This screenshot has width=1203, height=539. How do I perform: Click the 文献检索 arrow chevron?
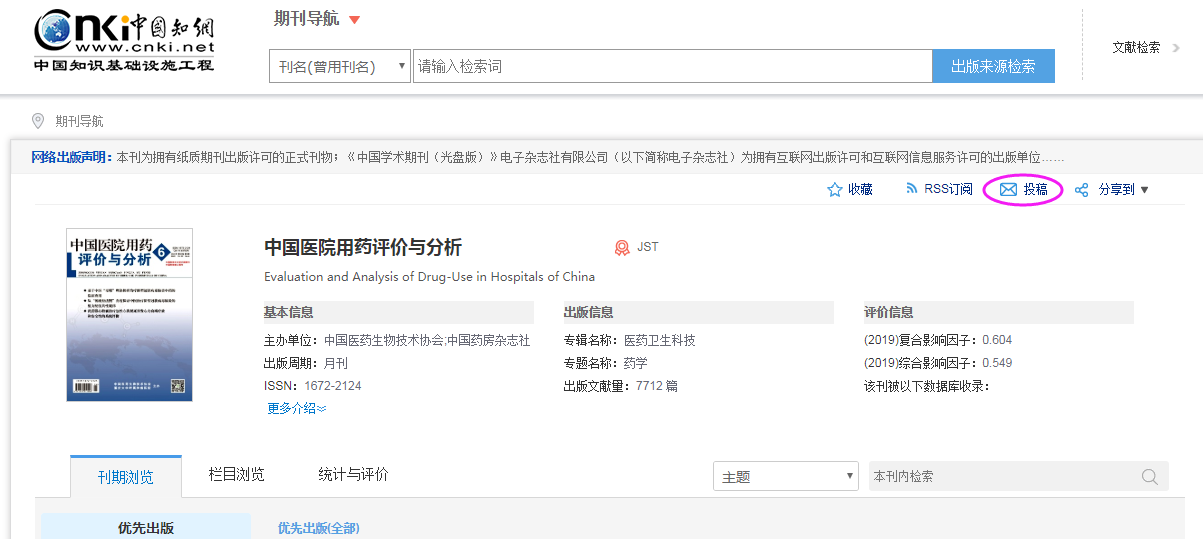[x=1176, y=47]
